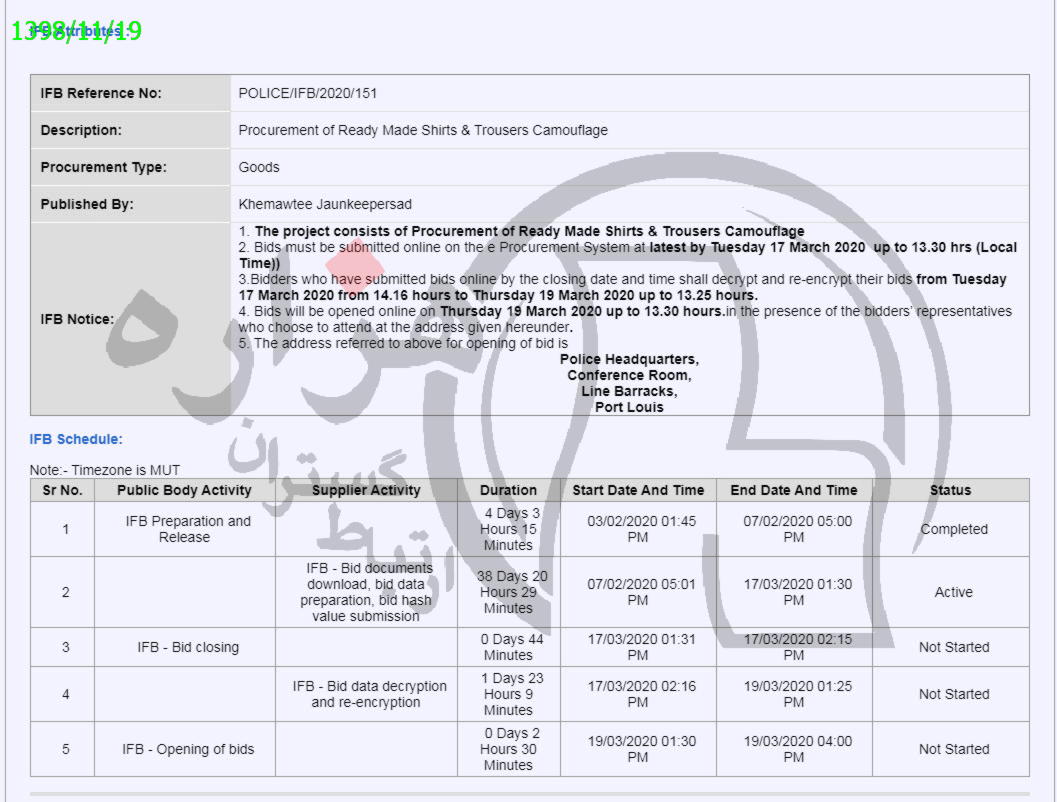Click the Completed status in row 1

[x=953, y=529]
